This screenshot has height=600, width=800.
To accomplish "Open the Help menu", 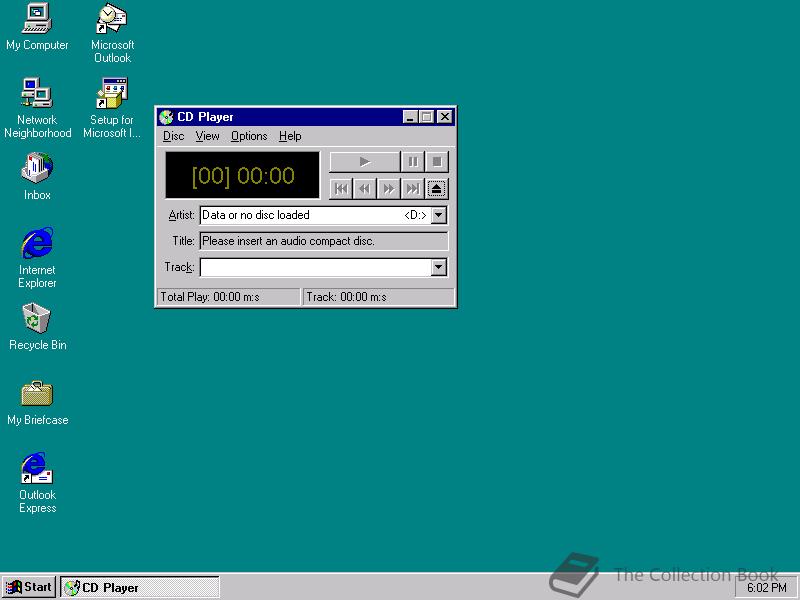I will 290,136.
